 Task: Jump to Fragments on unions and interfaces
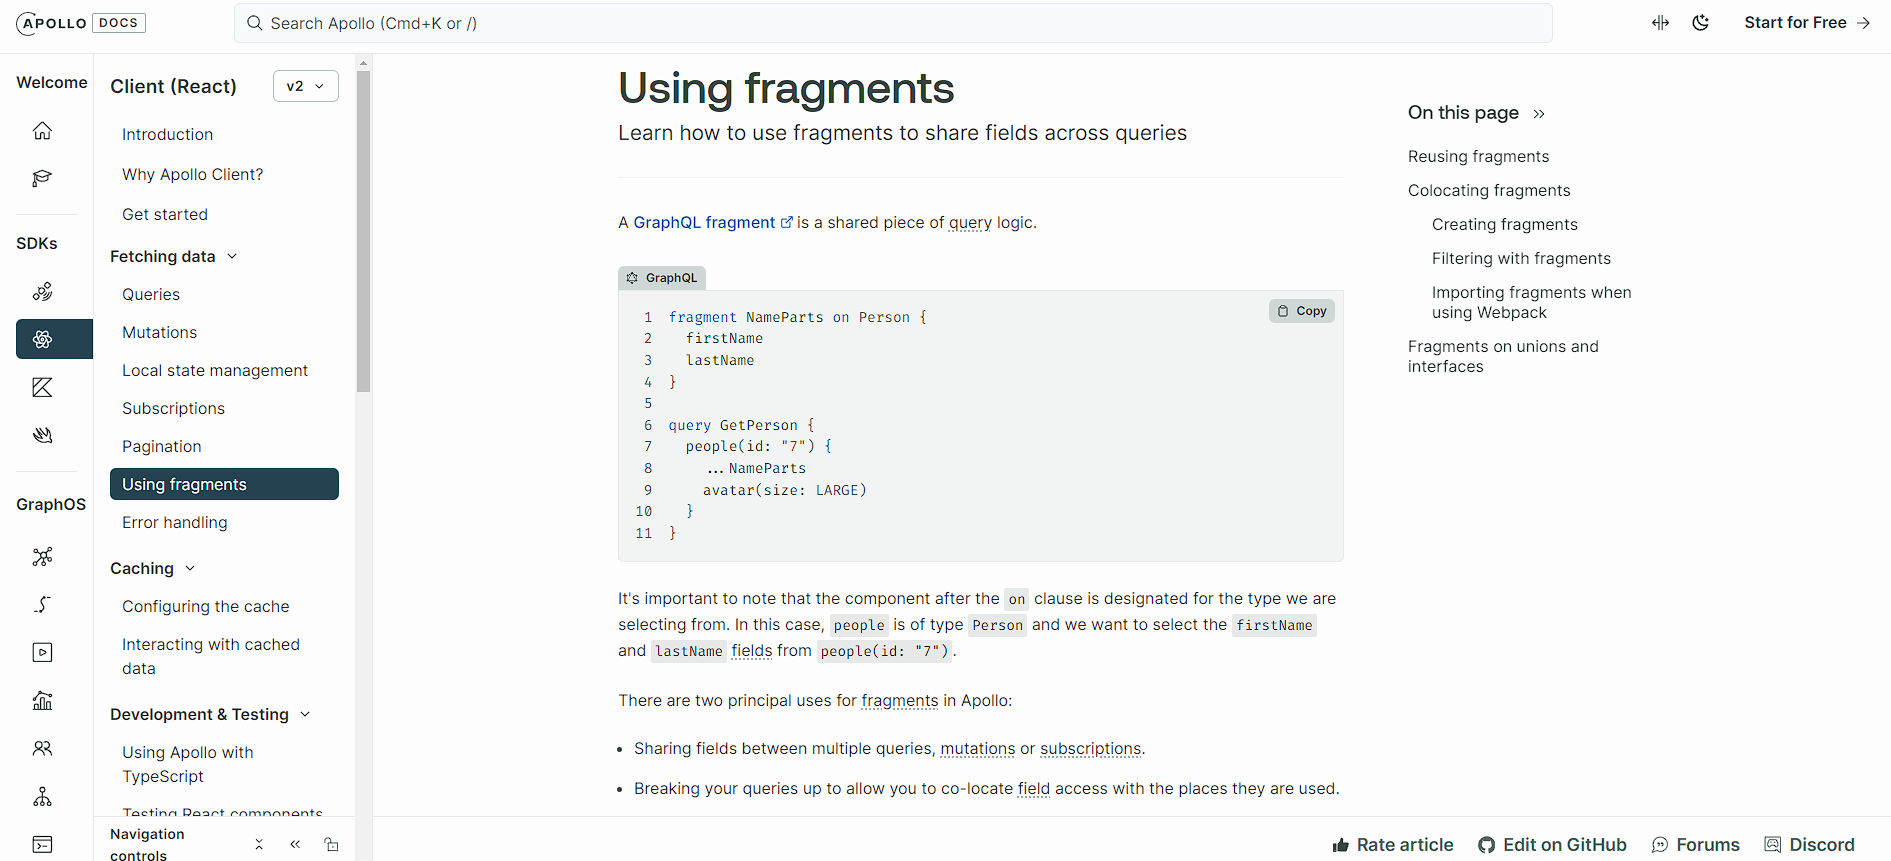point(1503,357)
